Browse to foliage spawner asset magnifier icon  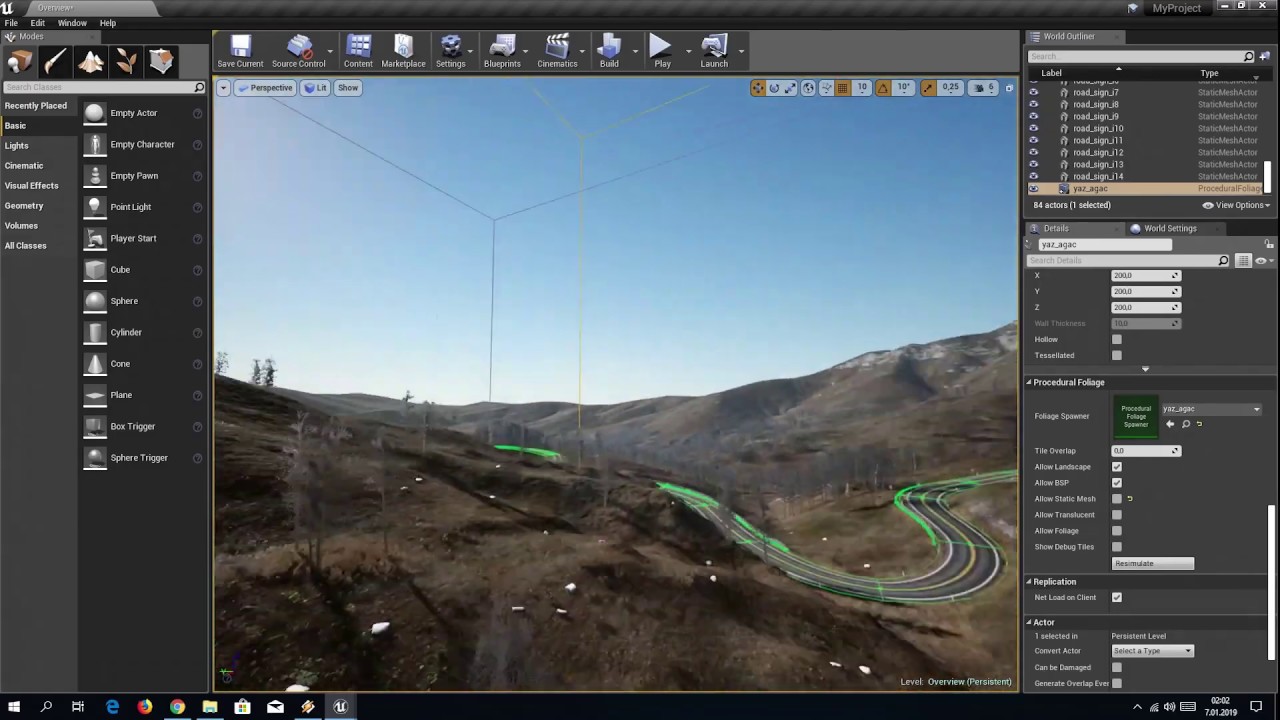click(x=1186, y=424)
